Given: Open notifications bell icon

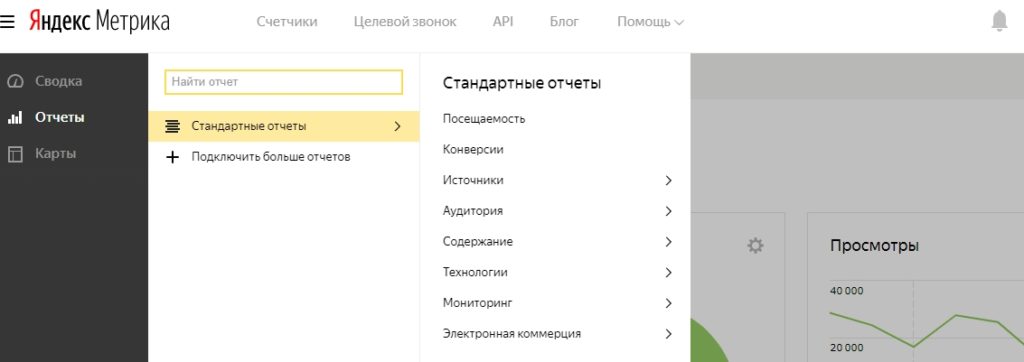Looking at the screenshot, I should point(999,22).
